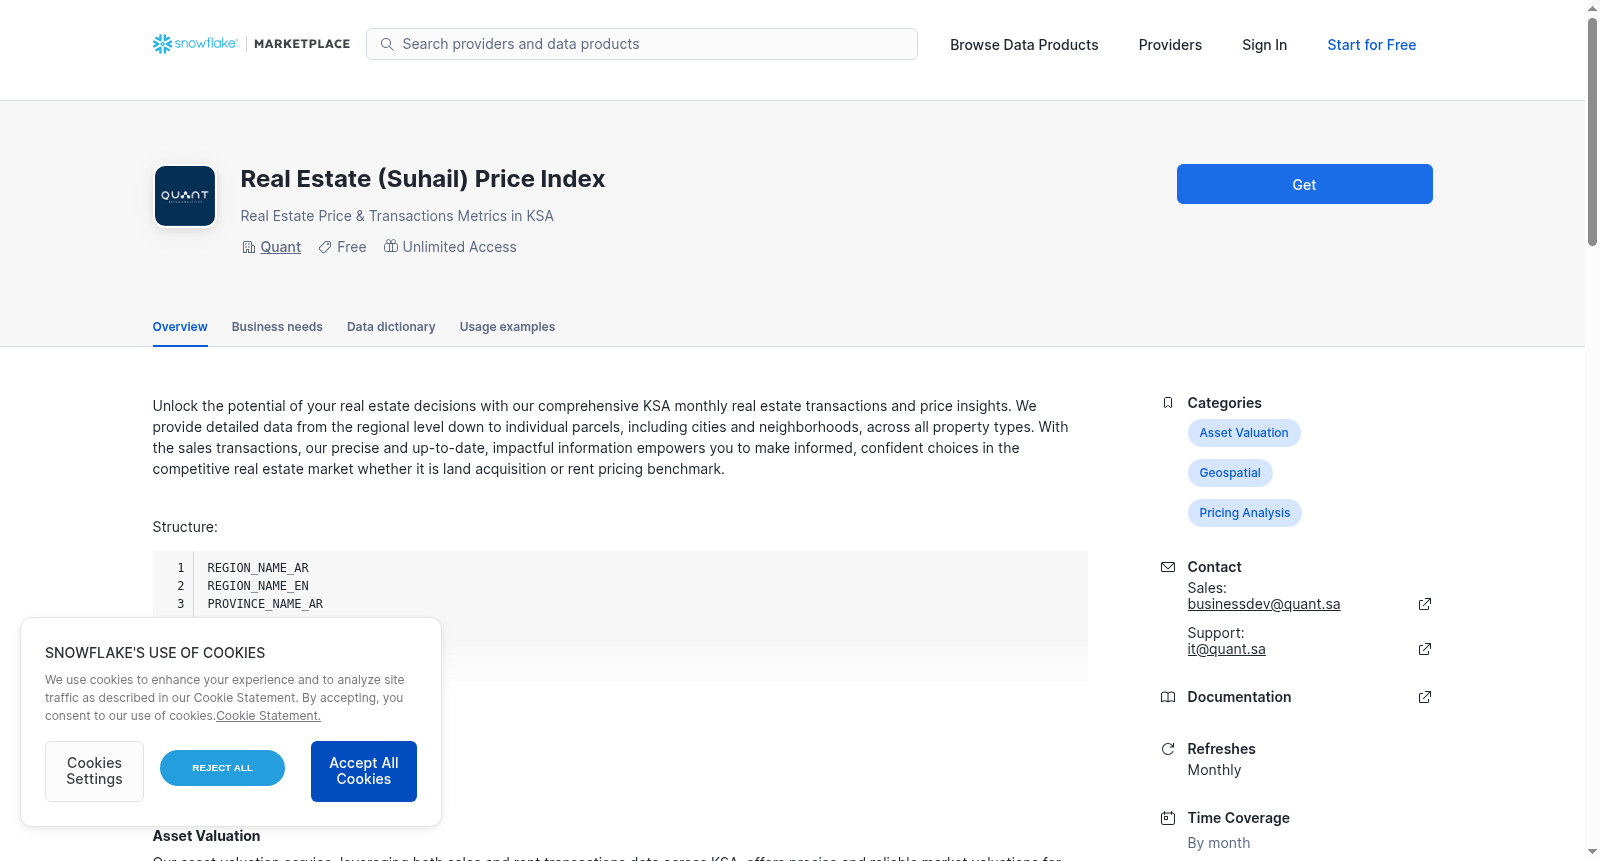Click the Geospatial category chip
Screen dimensions: 1600x861
click(1230, 473)
